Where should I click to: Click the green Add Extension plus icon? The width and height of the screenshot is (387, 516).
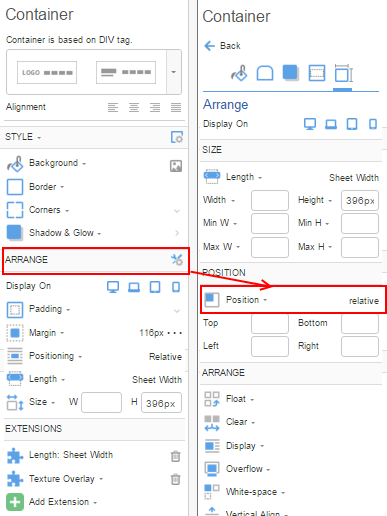(15, 502)
